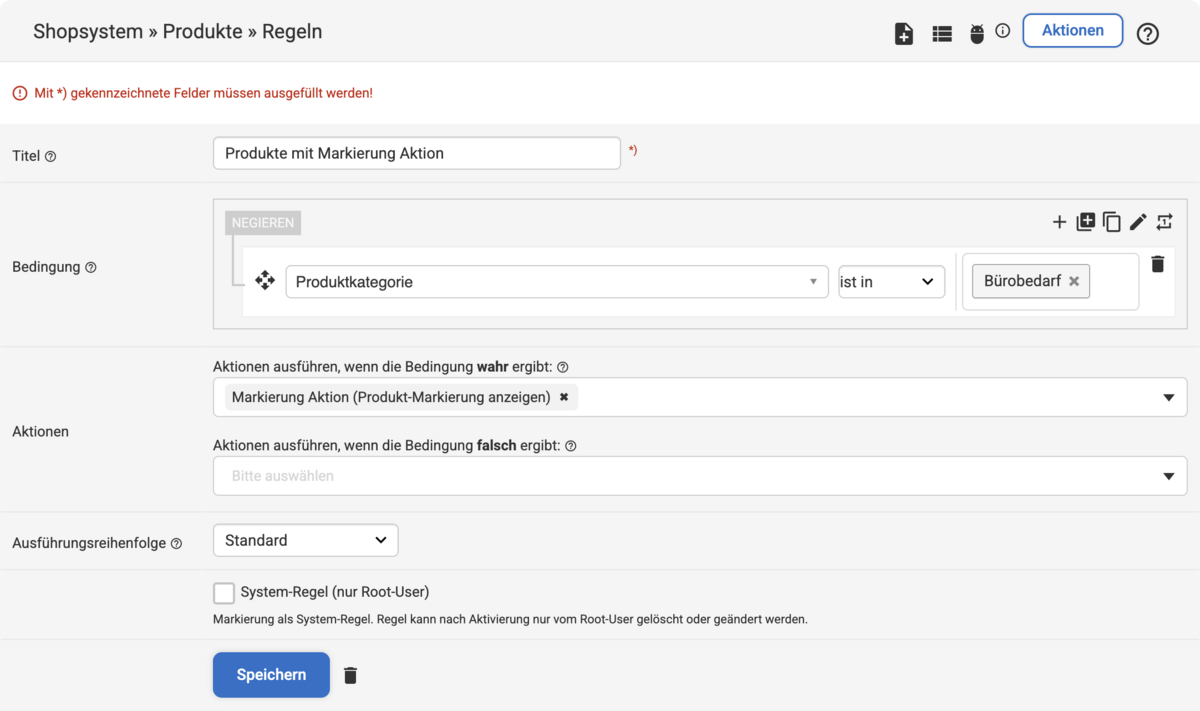The image size is (1200, 711).
Task: Delete the rule with trash icon beside Speichern
Action: 350,676
